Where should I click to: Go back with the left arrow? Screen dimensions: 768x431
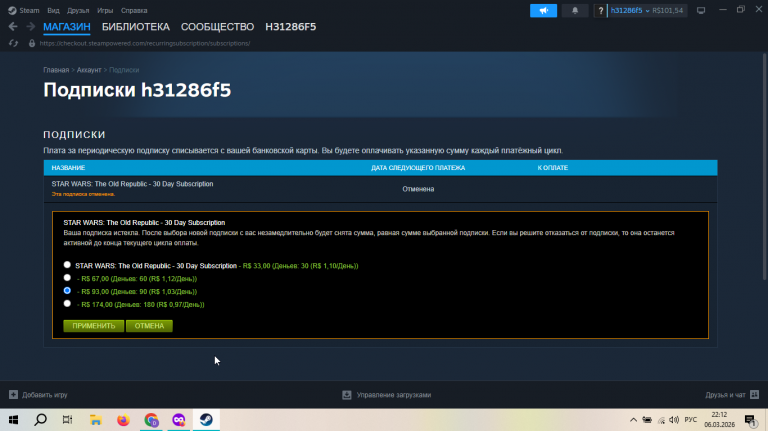13,26
